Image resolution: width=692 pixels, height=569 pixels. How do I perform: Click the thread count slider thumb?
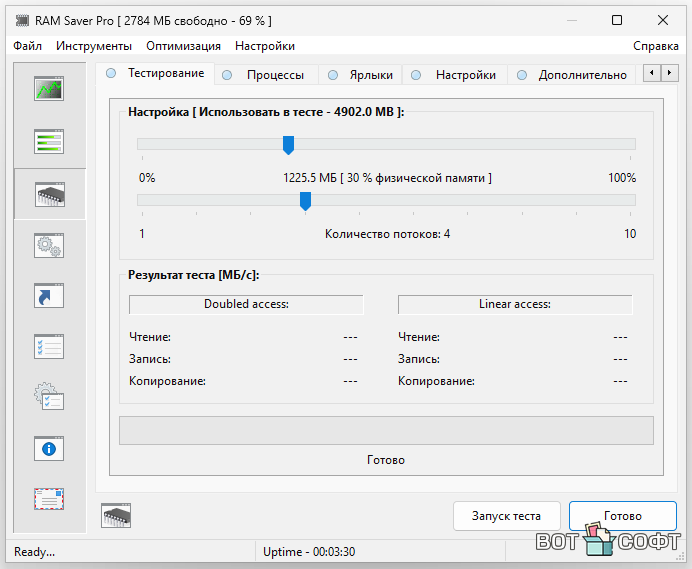click(305, 201)
